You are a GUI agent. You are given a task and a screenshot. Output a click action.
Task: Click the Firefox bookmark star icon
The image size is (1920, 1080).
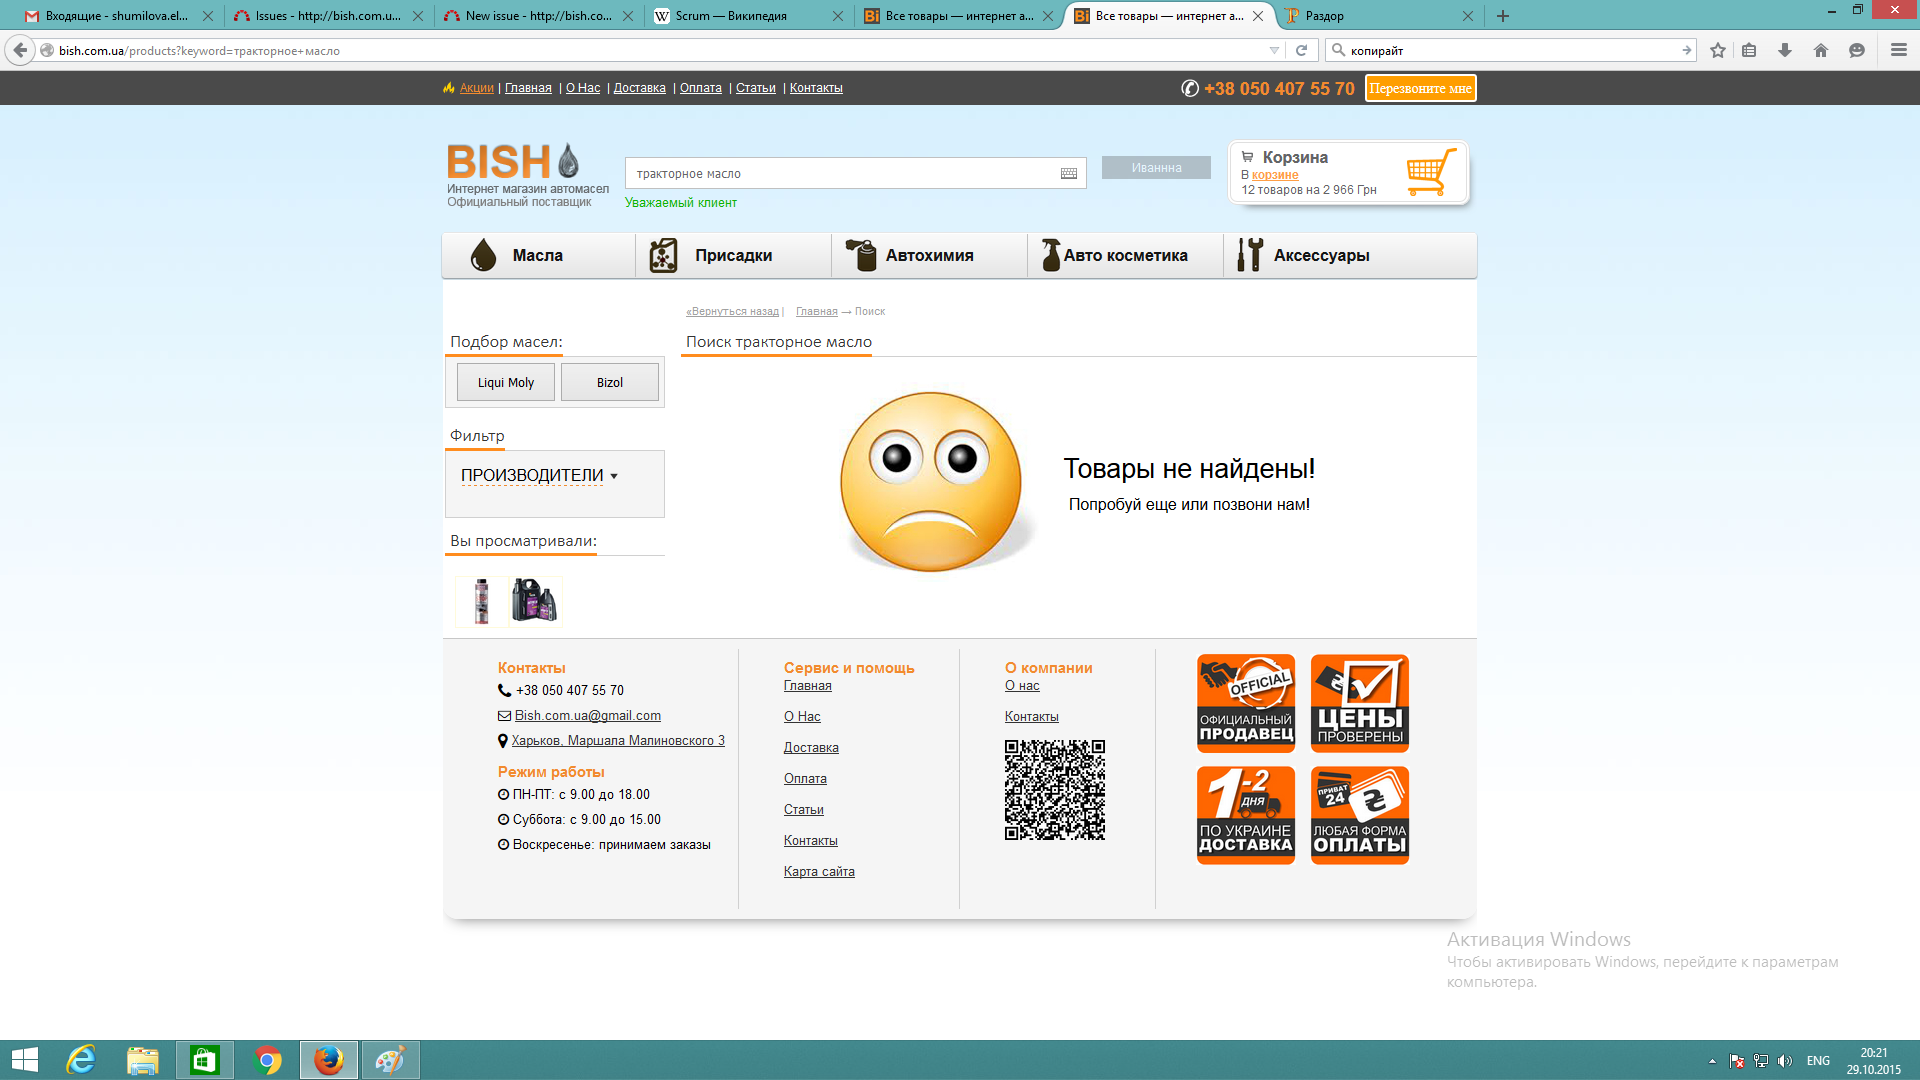pos(1718,50)
